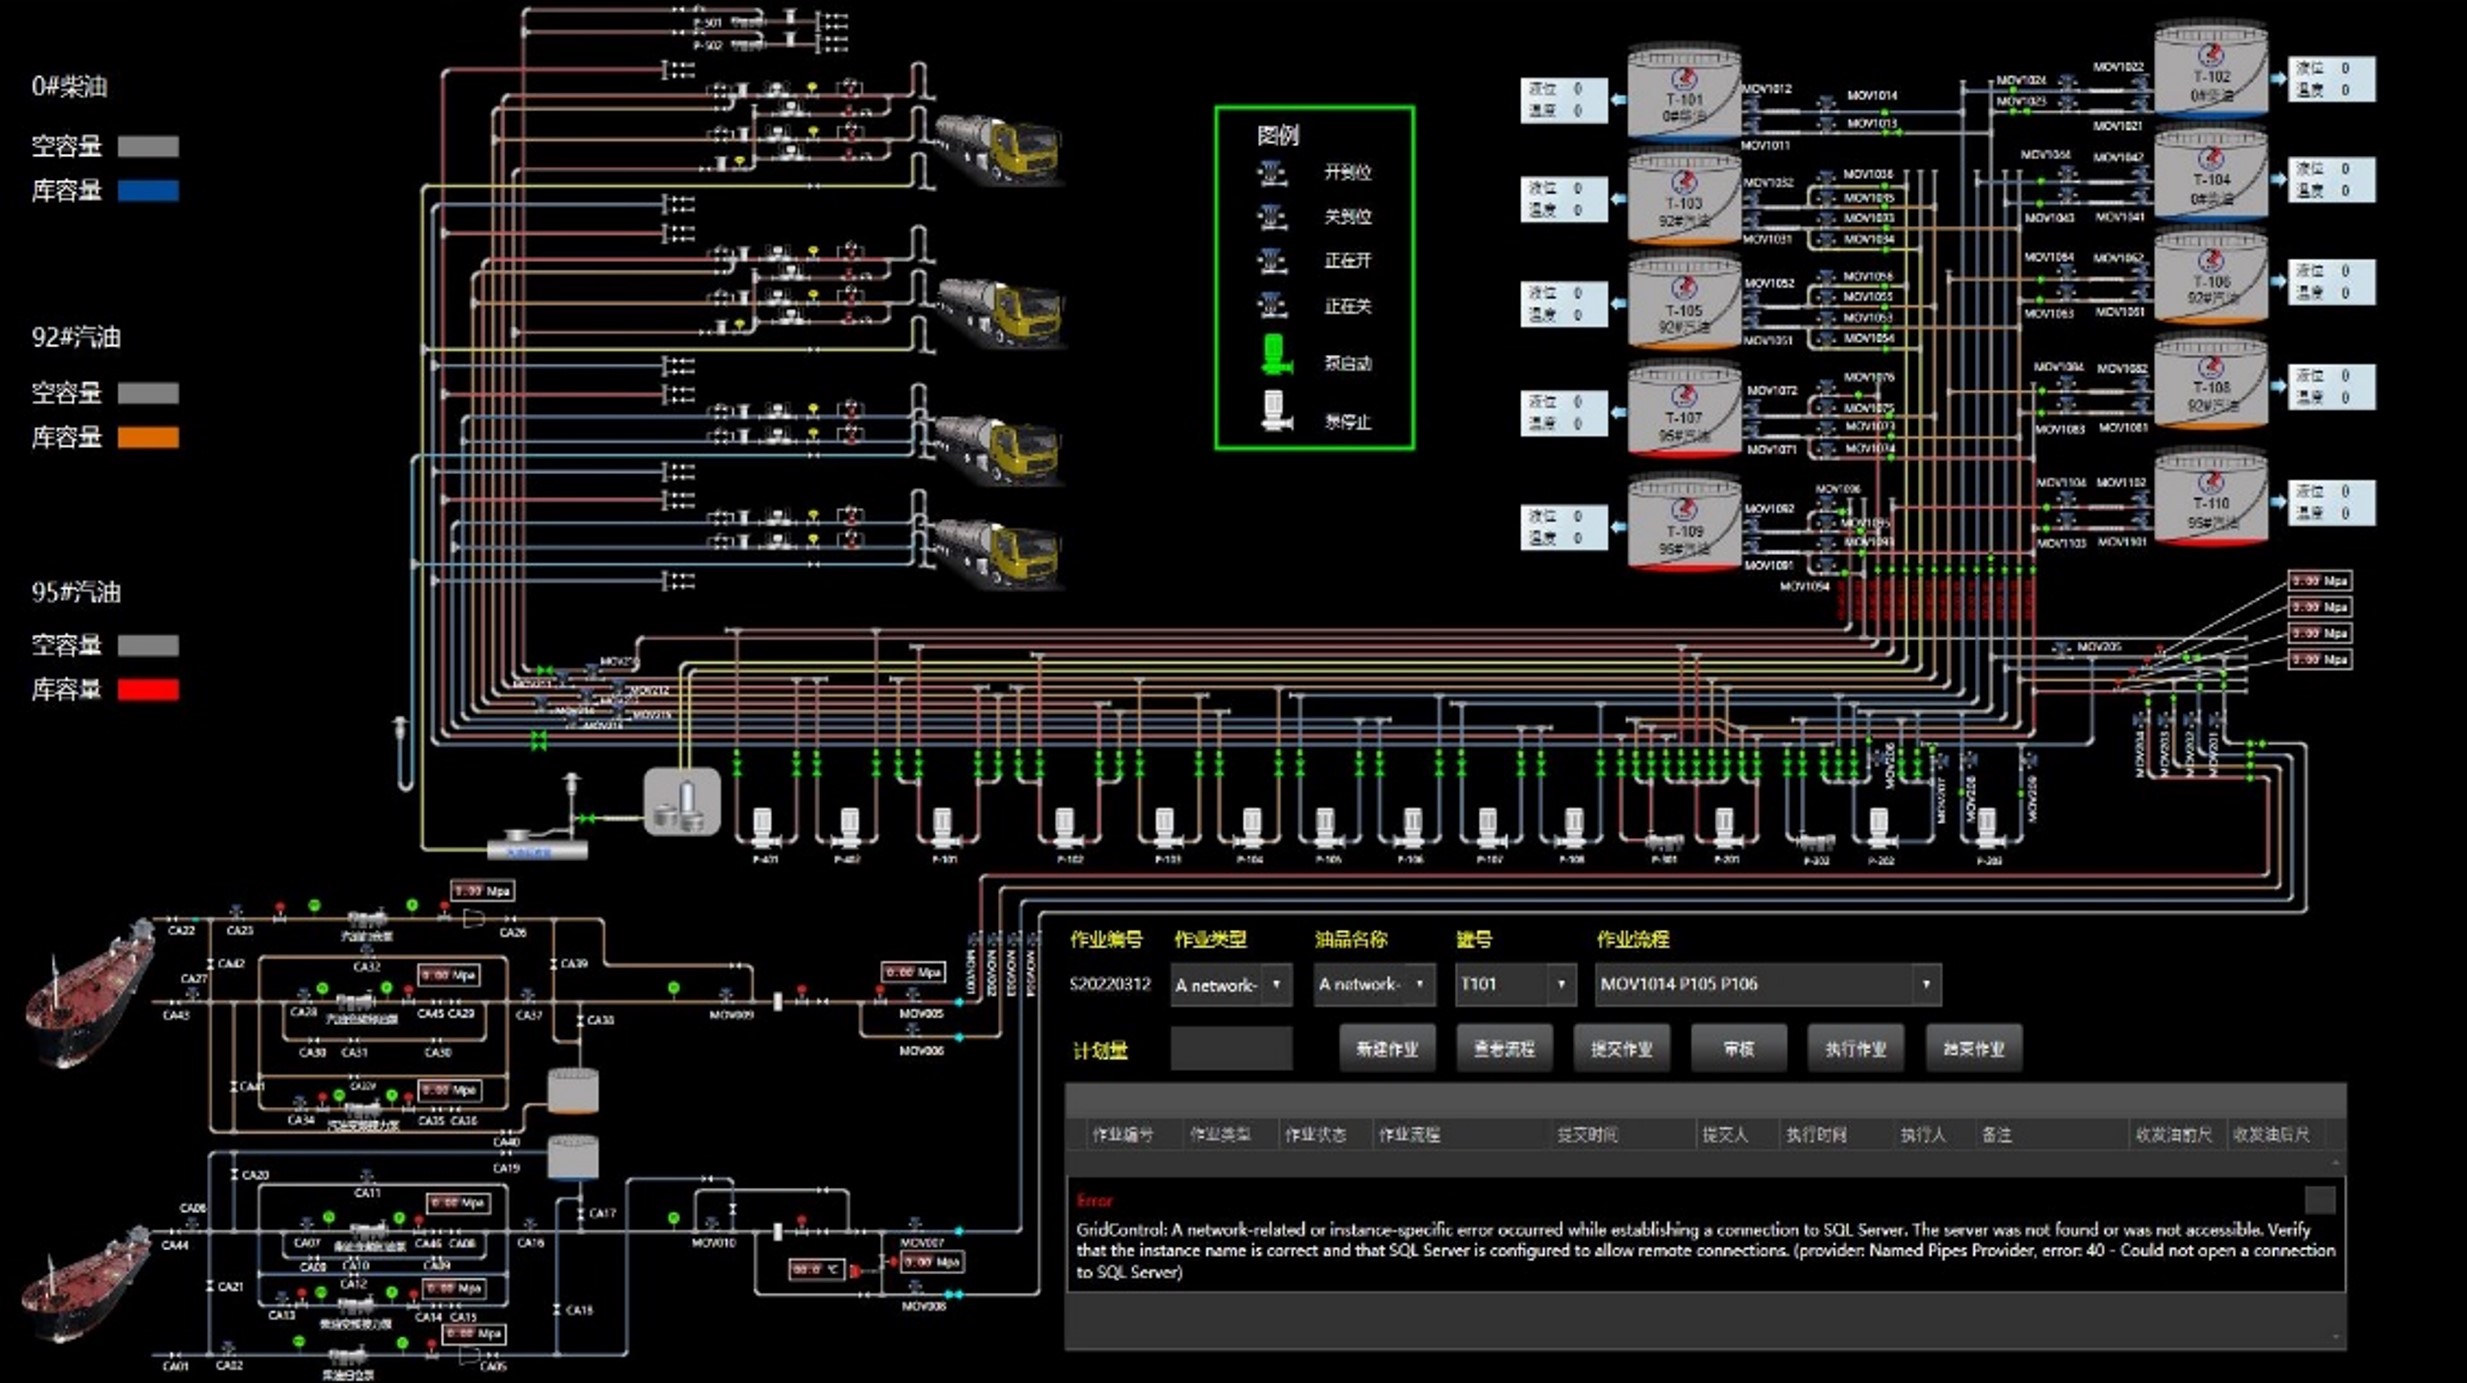The image size is (2467, 1383).
Task: Click the separator equipment box left of P-401
Action: pyautogui.click(x=682, y=801)
